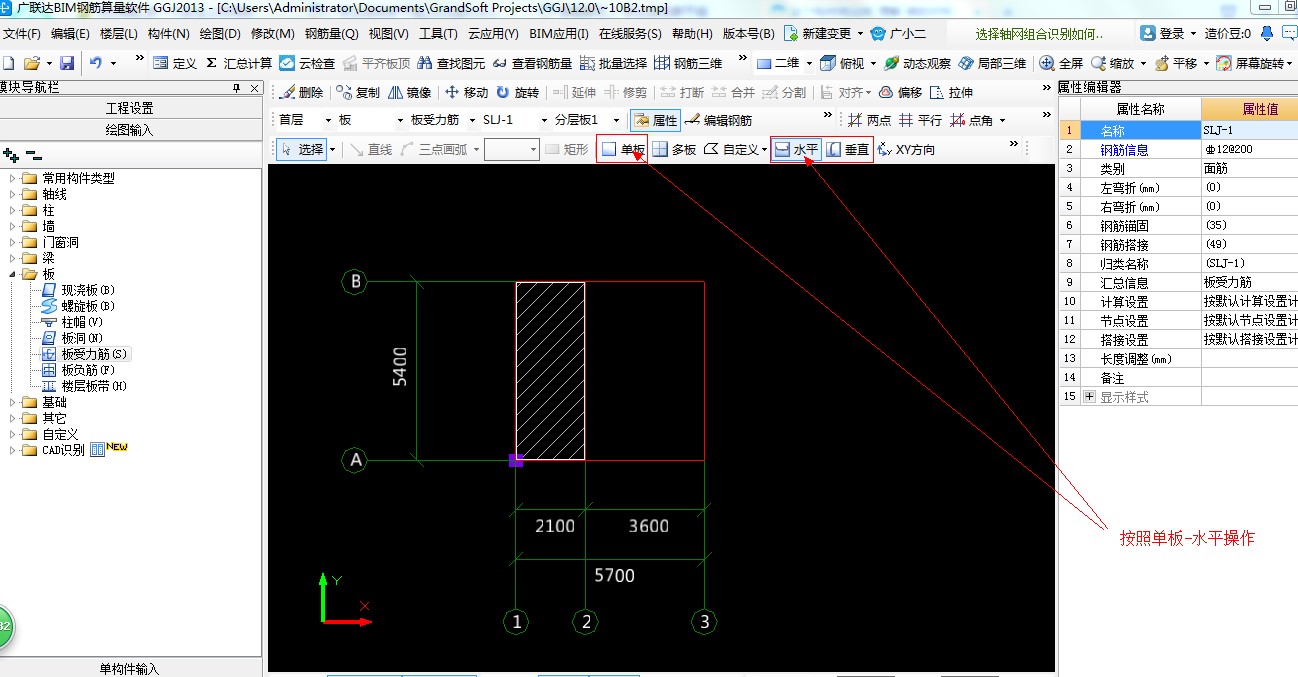Open the 钢筋量(Q) menu
Image resolution: width=1298 pixels, height=677 pixels.
point(331,34)
